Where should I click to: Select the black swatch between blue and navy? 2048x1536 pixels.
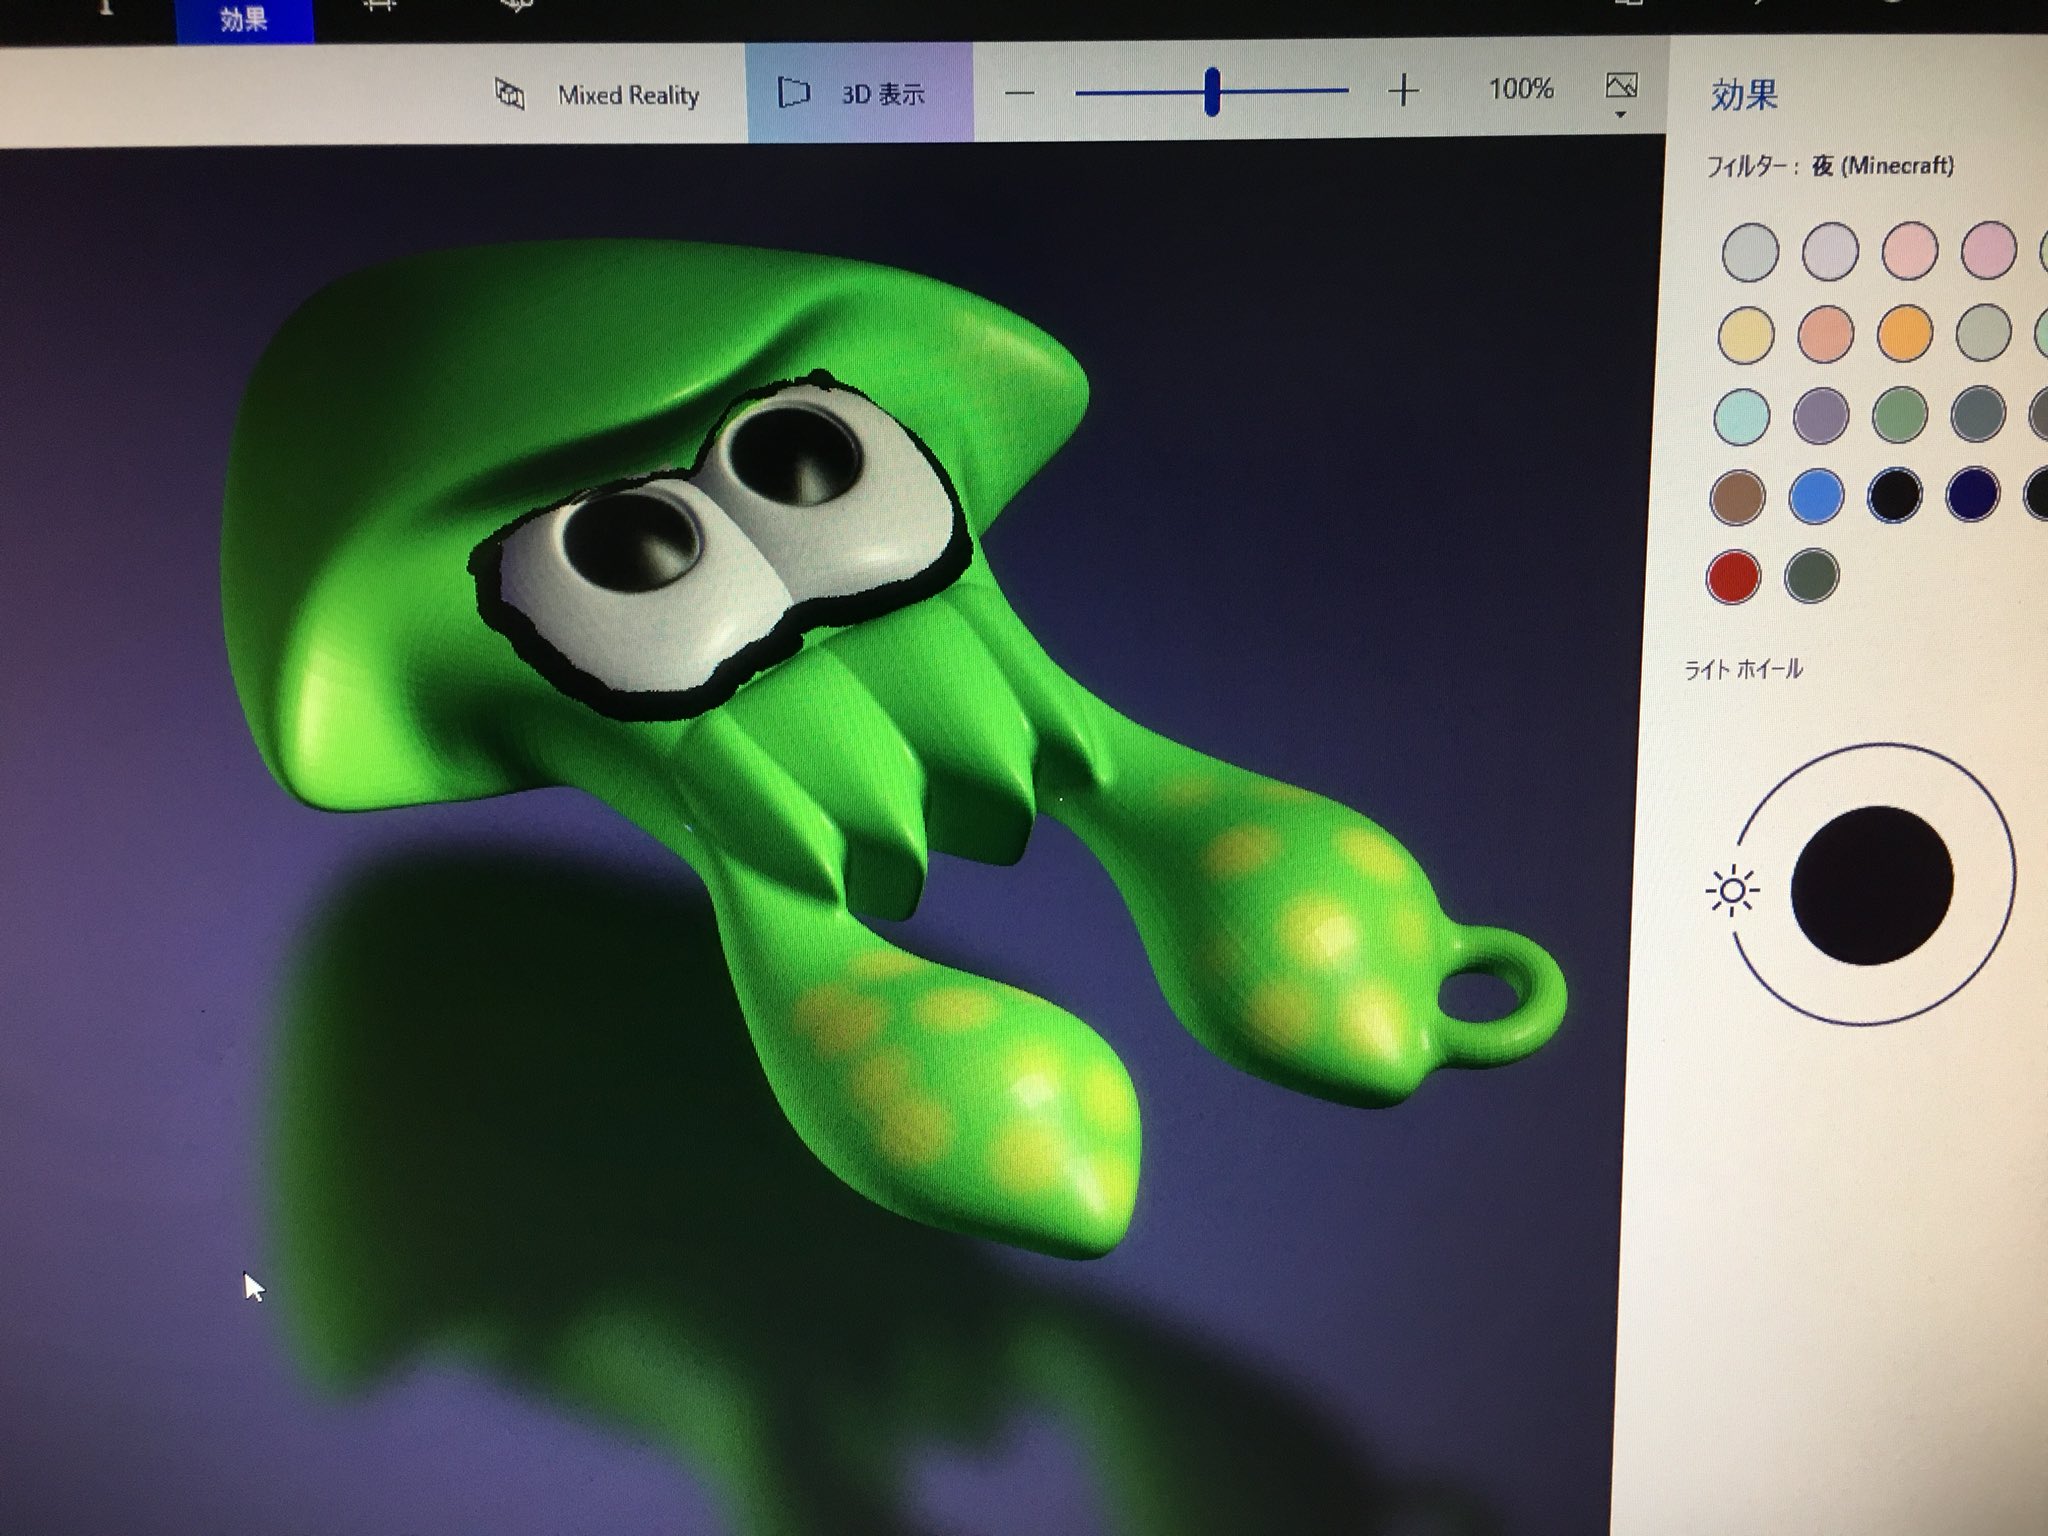tap(1895, 494)
